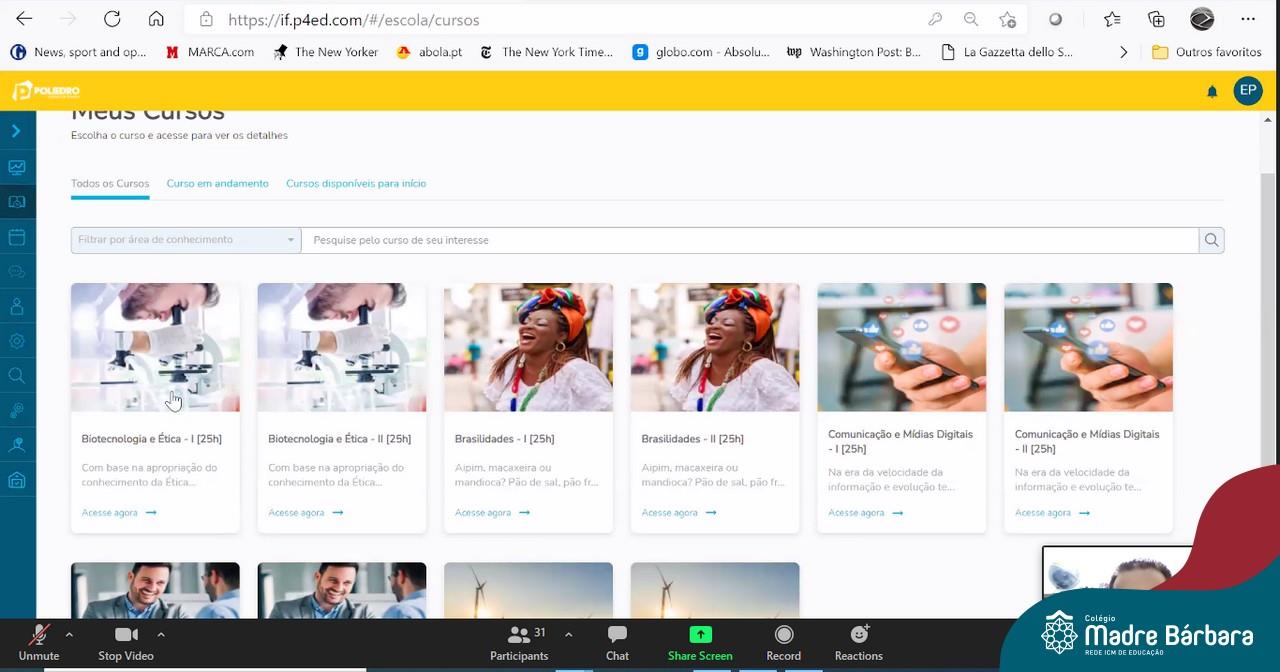
Task: Click the notification bell icon
Action: (x=1212, y=92)
